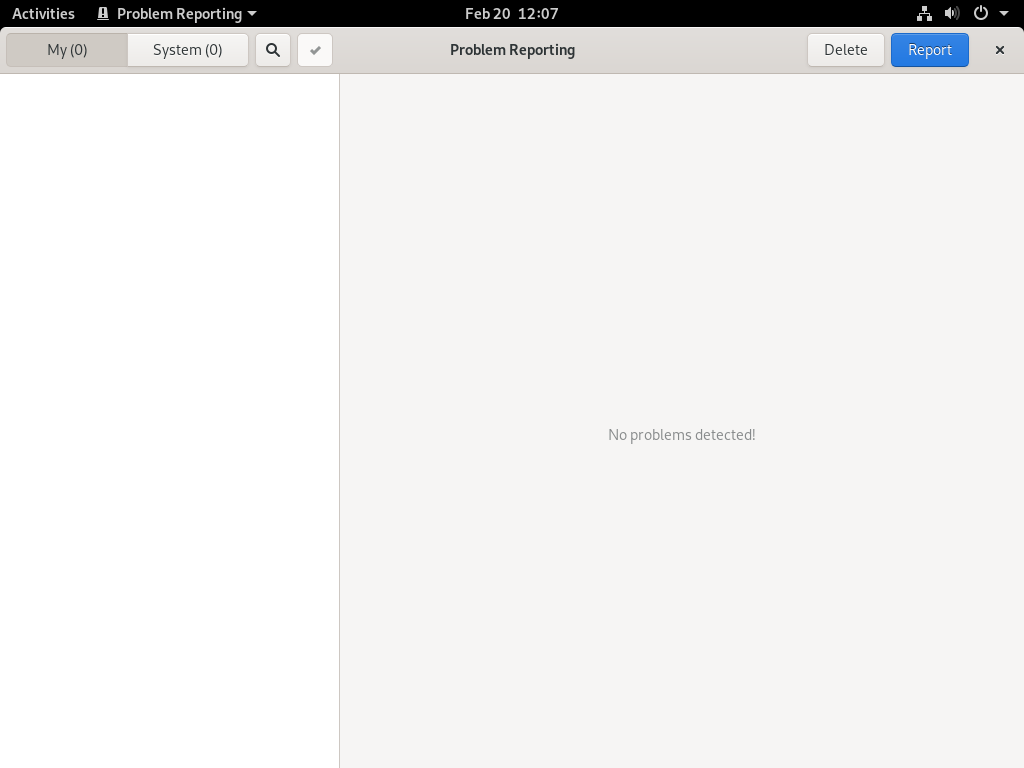
Task: Click the Problem Reporting app icon in top bar
Action: click(x=103, y=14)
